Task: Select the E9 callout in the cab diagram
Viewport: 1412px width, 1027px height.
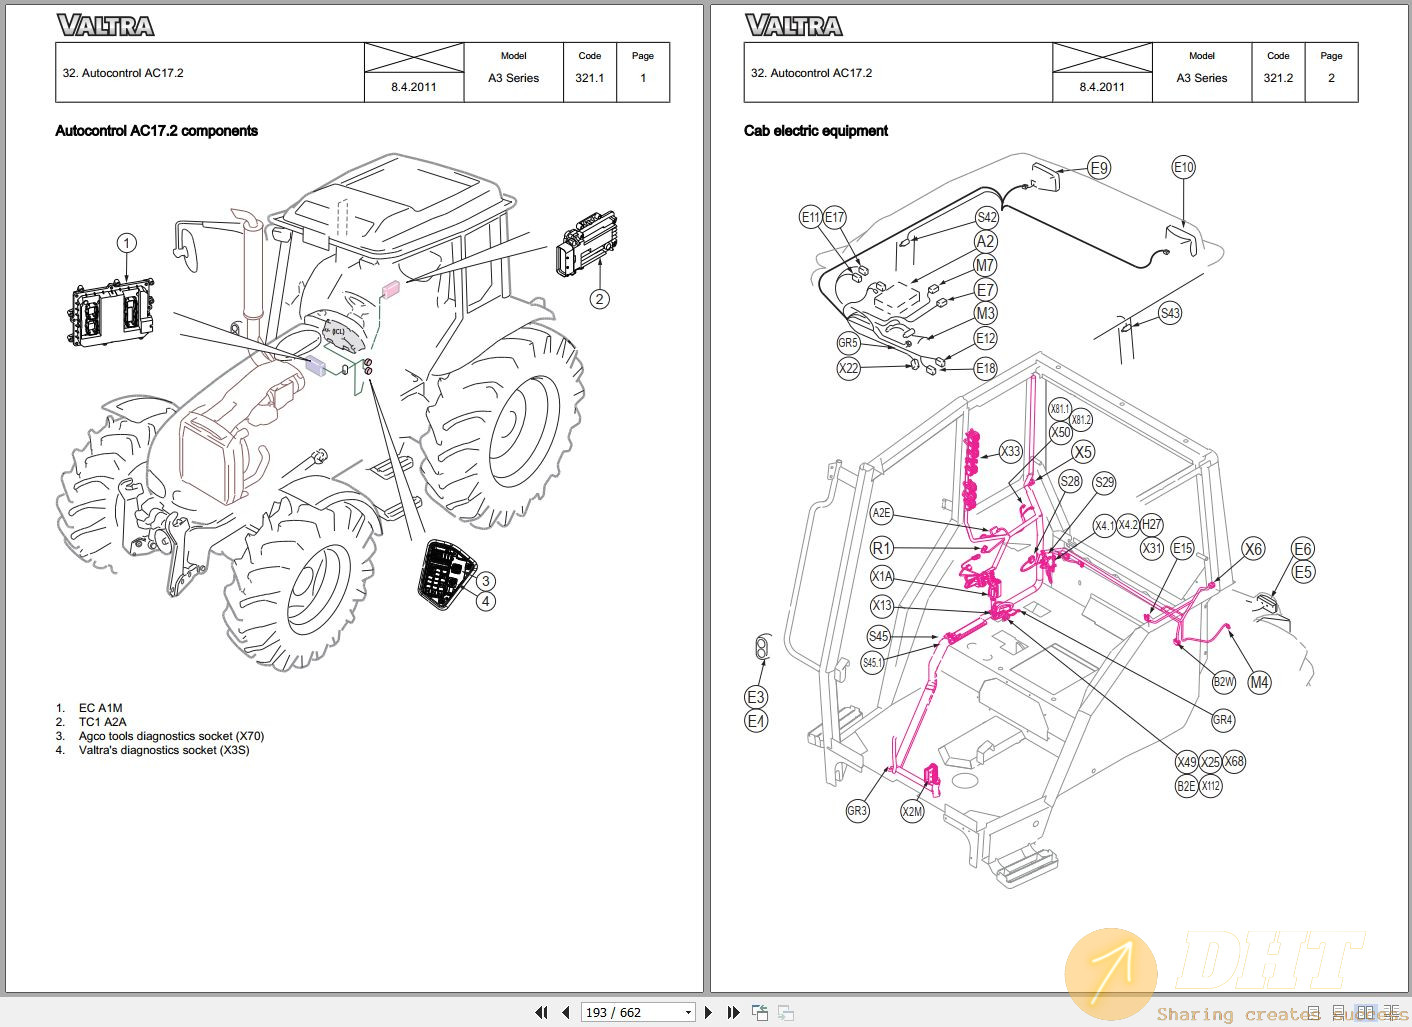Action: (x=1099, y=167)
